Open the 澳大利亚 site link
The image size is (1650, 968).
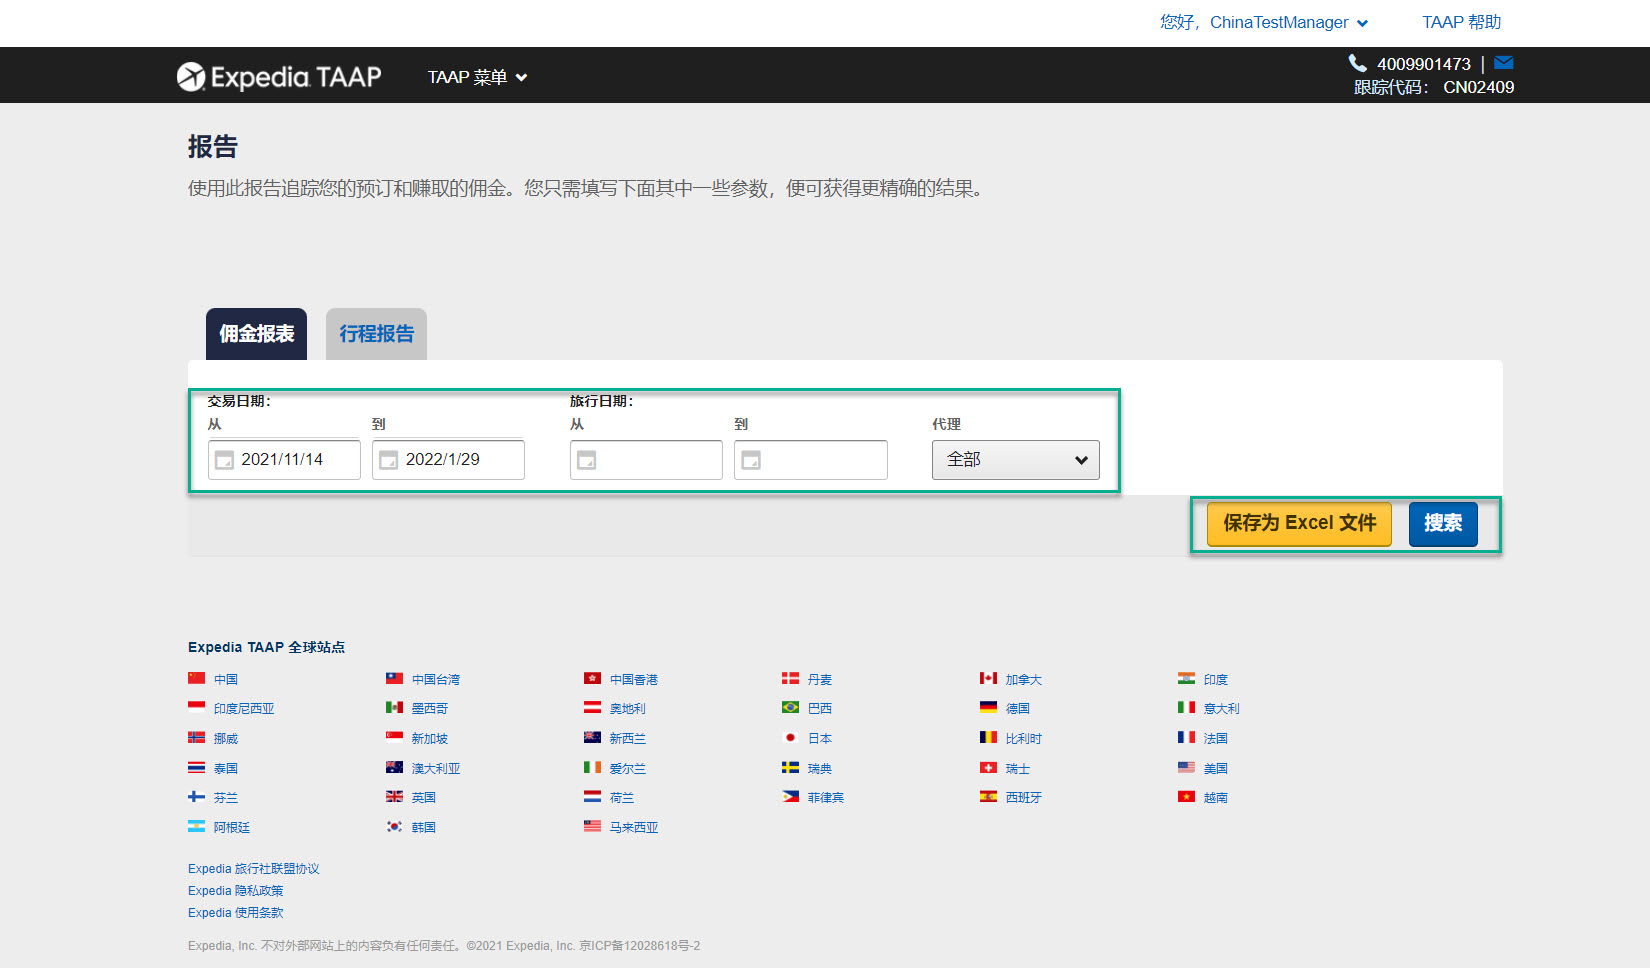436,769
